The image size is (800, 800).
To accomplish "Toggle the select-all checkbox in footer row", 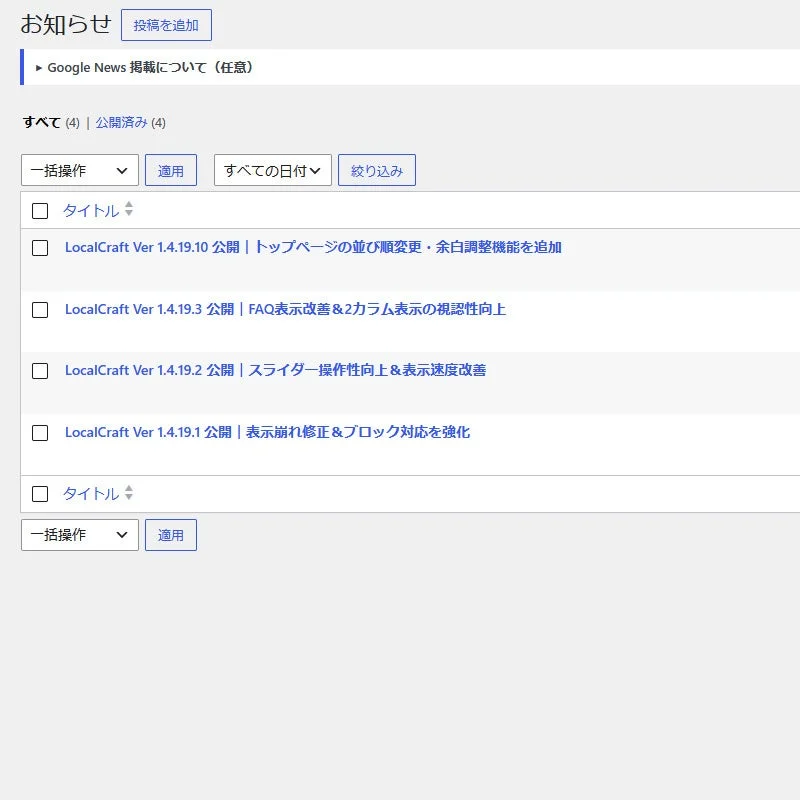I will click(x=40, y=494).
